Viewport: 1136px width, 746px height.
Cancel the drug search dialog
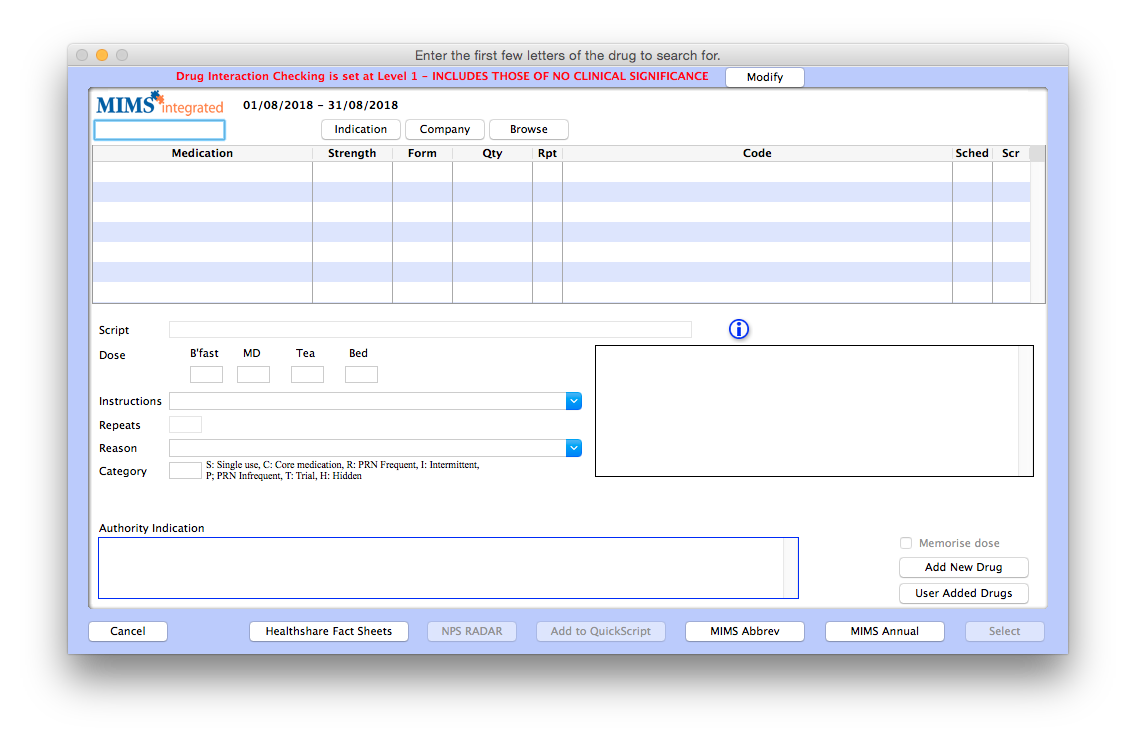click(x=127, y=631)
